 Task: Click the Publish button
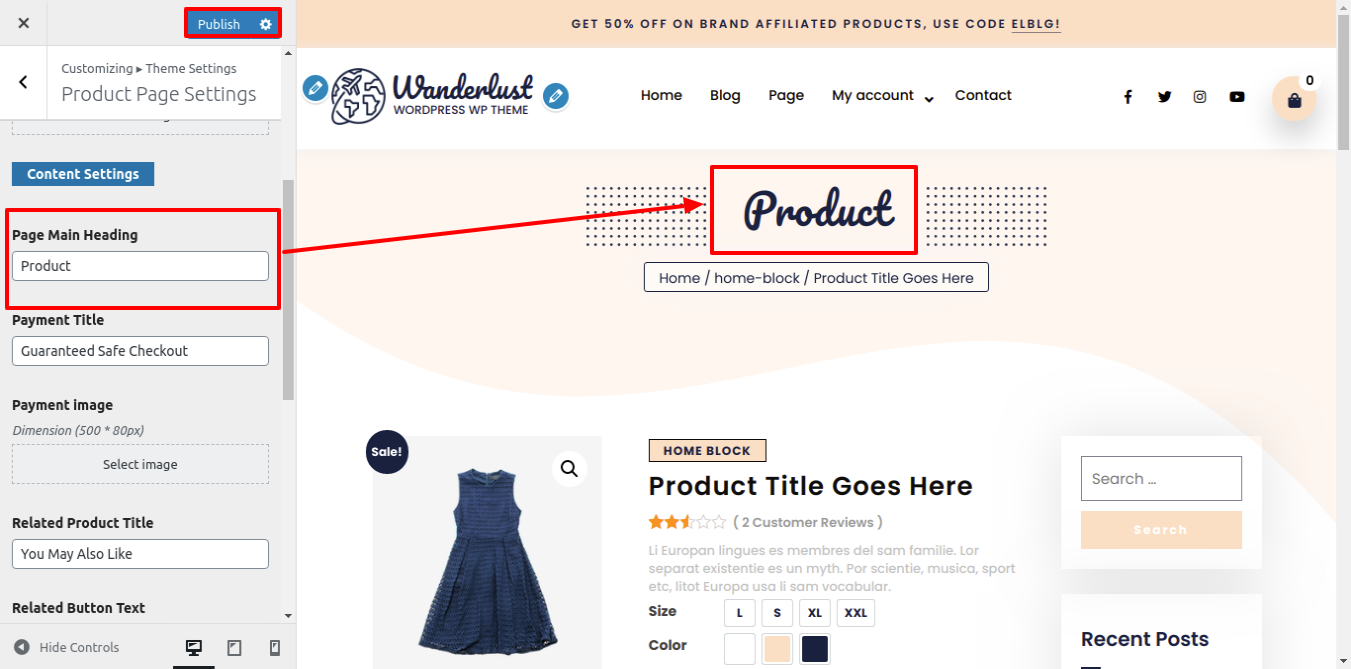219,24
